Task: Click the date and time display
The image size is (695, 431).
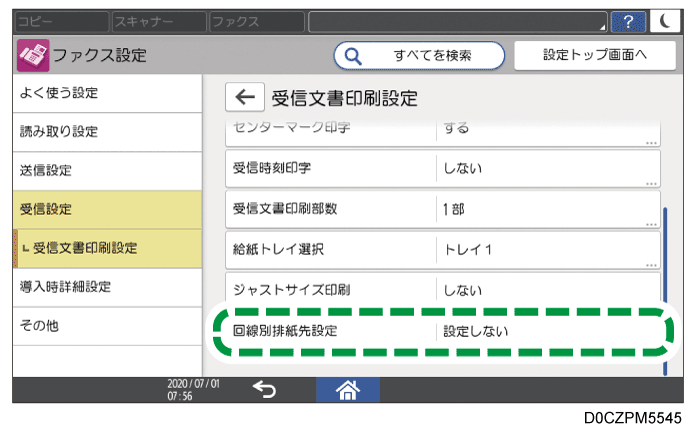Action: click(x=193, y=389)
